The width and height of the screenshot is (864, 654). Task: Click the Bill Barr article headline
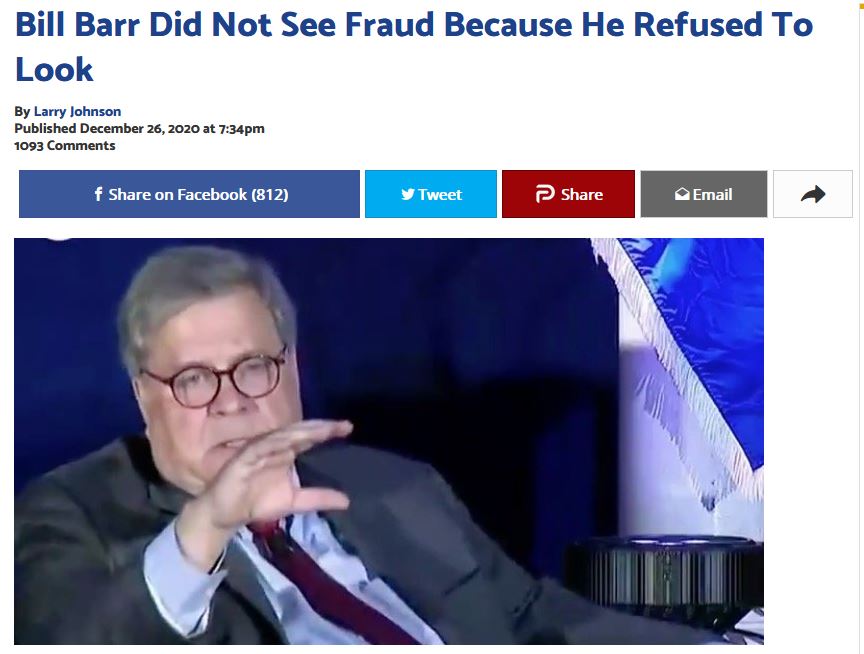pos(414,47)
